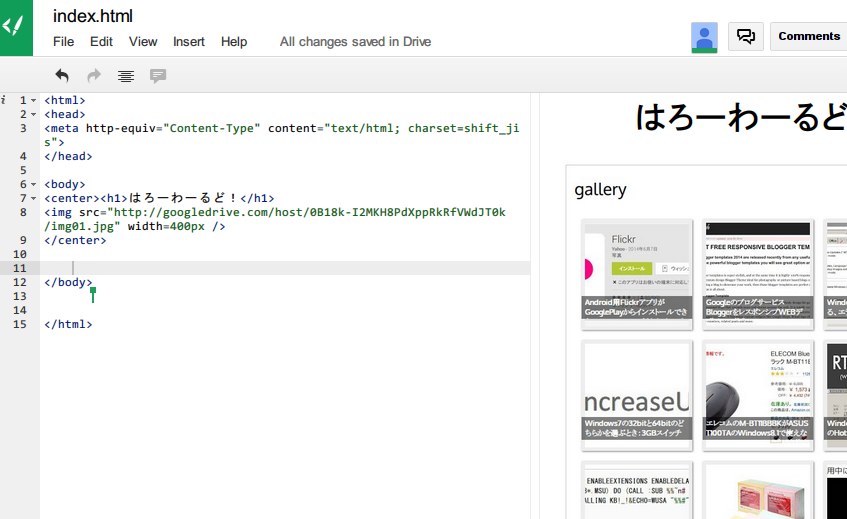847x519 pixels.
Task: Click the Comments button
Action: [809, 36]
